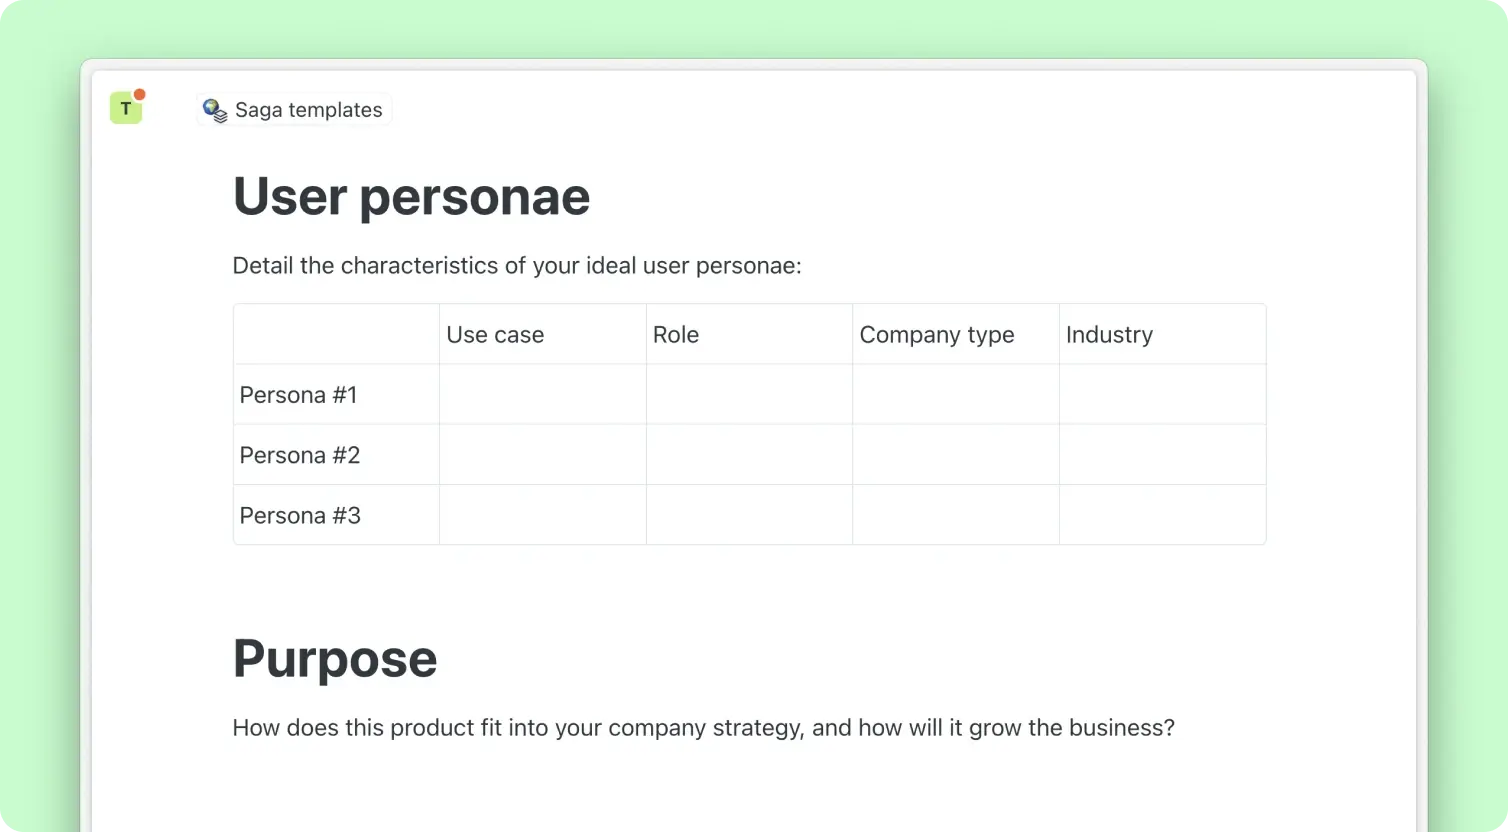The height and width of the screenshot is (832, 1508).
Task: Click the Company type cell for Persona #3
Action: pyautogui.click(x=955, y=515)
